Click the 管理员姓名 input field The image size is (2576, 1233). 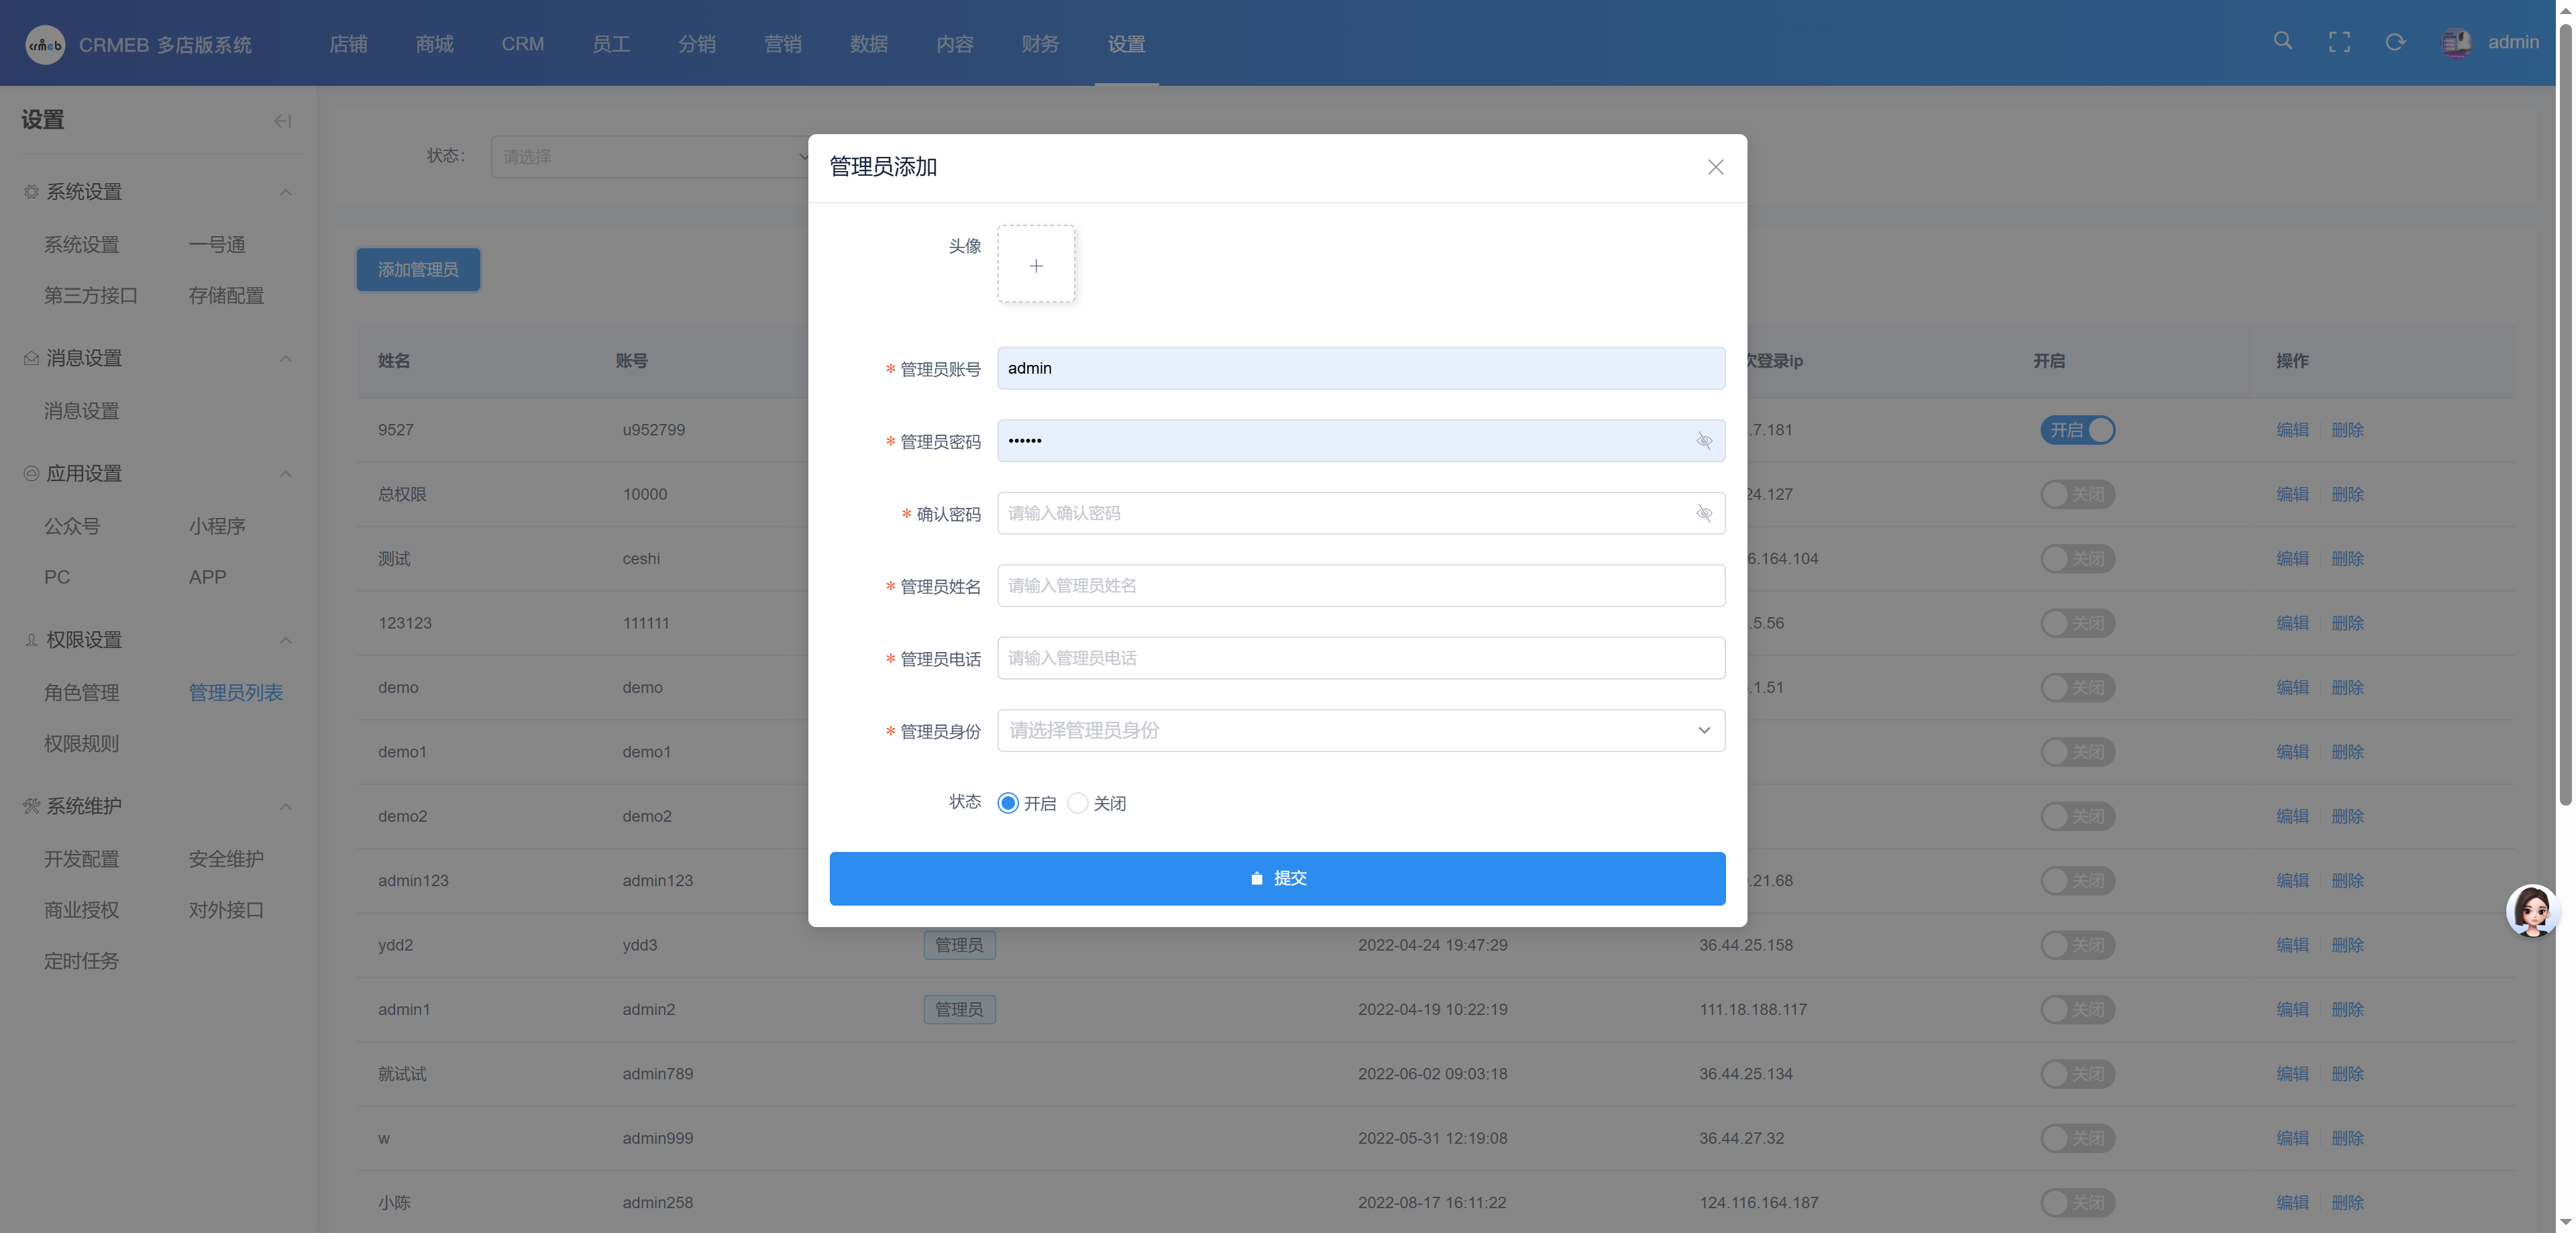coord(1360,586)
